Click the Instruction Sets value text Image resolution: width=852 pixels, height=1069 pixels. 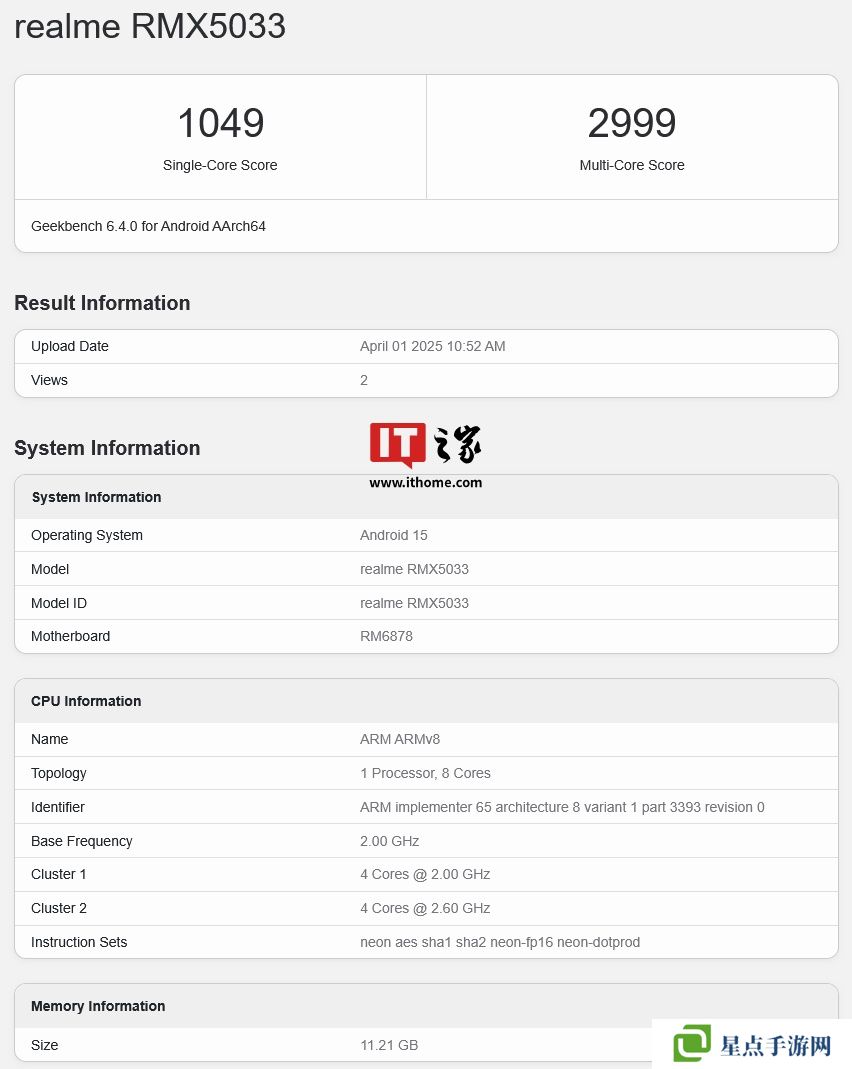(x=500, y=942)
